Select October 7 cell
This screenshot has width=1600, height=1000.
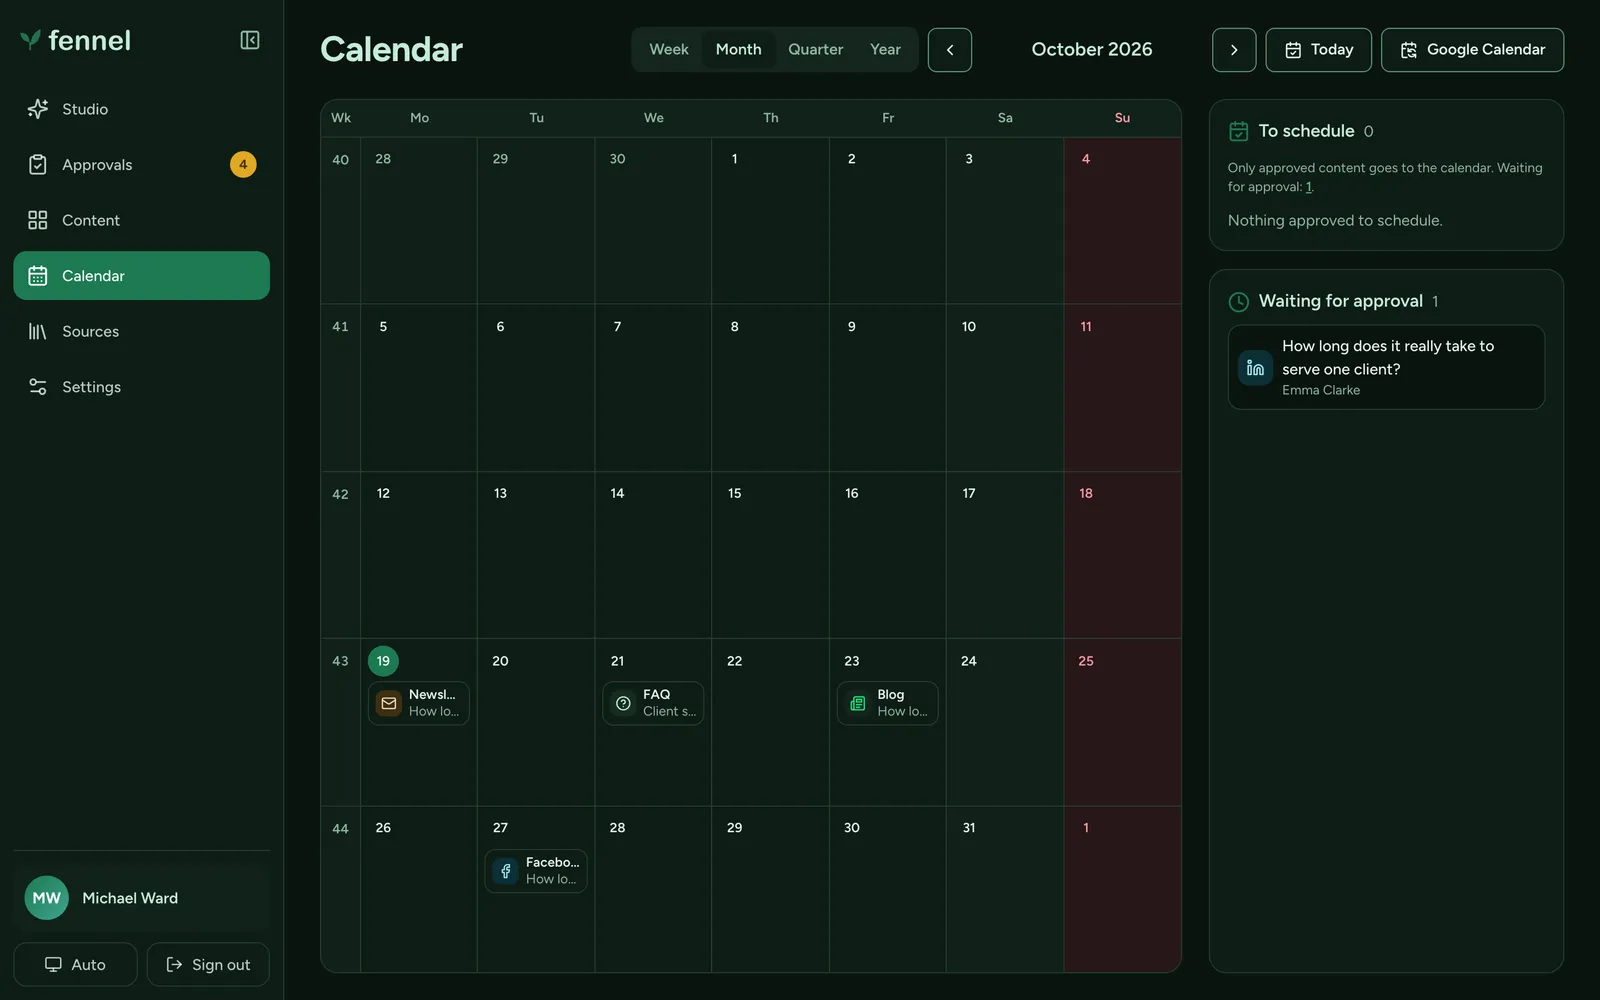click(x=653, y=388)
